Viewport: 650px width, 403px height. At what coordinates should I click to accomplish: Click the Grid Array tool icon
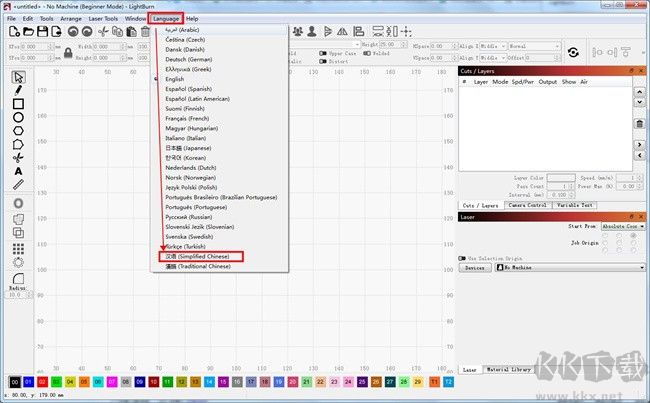pos(18,249)
